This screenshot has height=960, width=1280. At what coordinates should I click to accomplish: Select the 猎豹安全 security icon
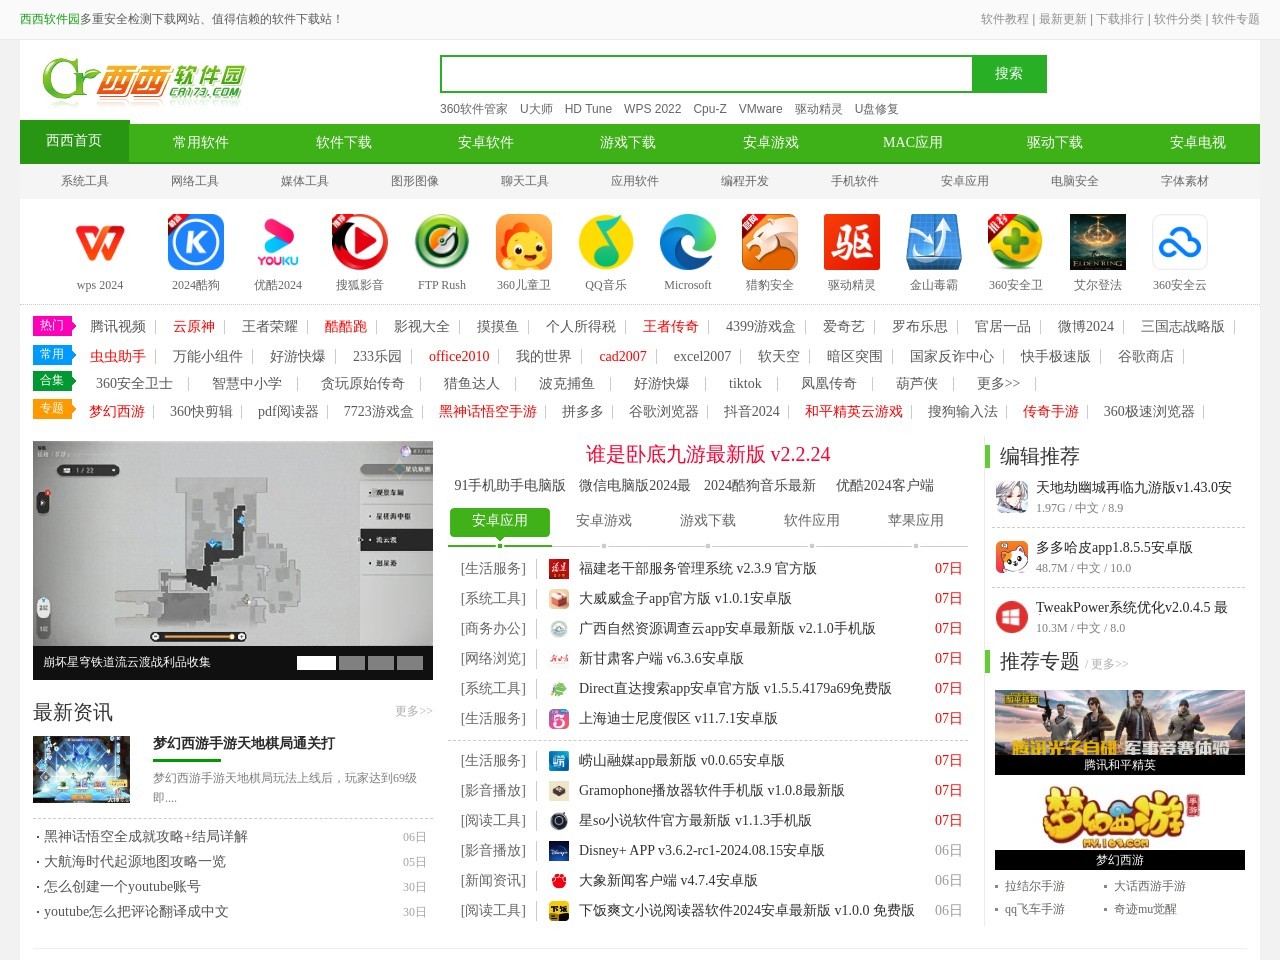point(769,241)
